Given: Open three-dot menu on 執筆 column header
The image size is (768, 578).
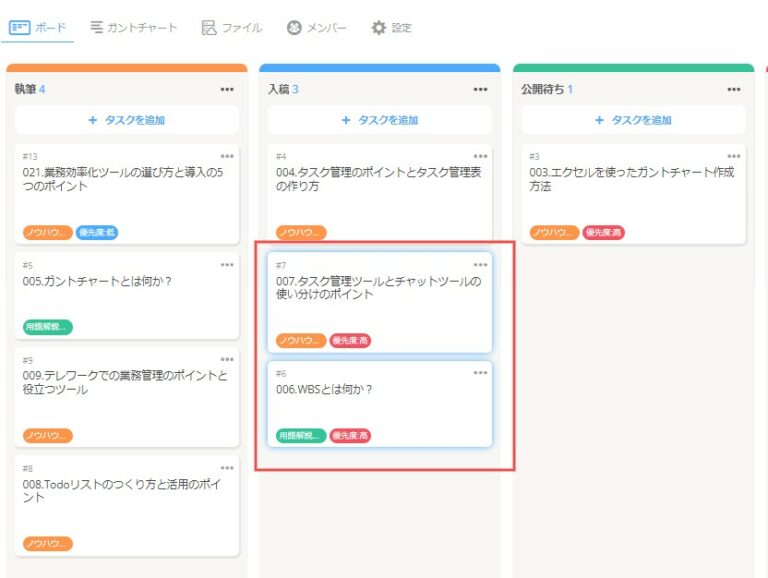Looking at the screenshot, I should pyautogui.click(x=227, y=89).
